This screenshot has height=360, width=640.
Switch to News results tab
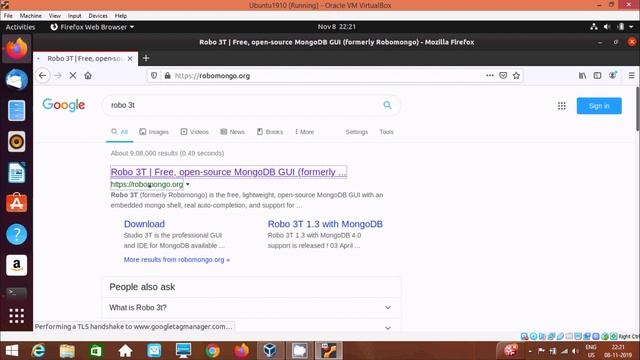(x=232, y=132)
